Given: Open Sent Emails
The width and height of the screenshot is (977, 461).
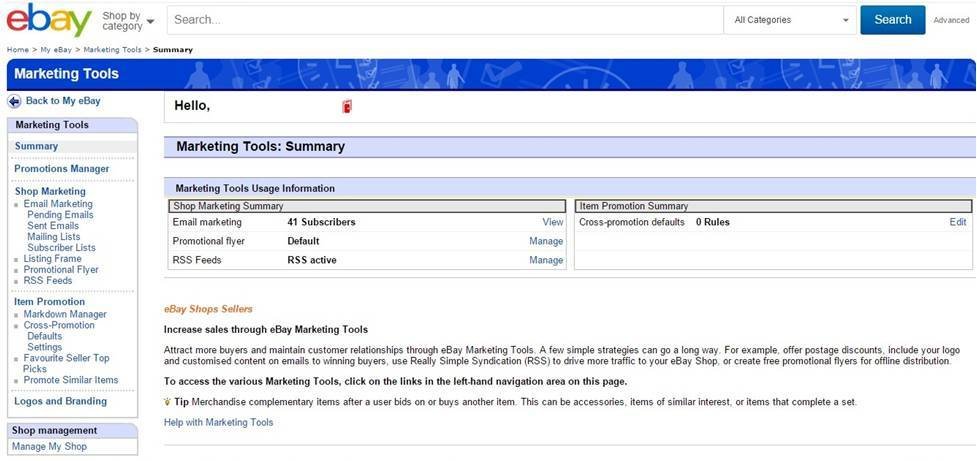Looking at the screenshot, I should [x=53, y=226].
